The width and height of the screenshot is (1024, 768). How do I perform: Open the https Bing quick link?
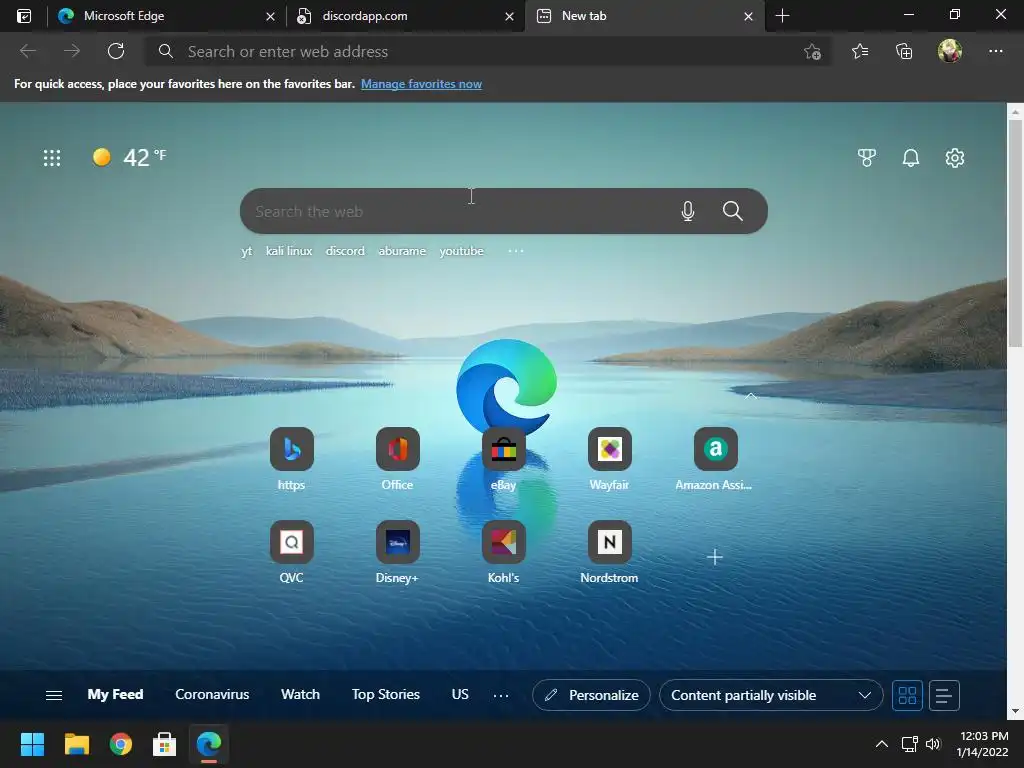(x=291, y=458)
